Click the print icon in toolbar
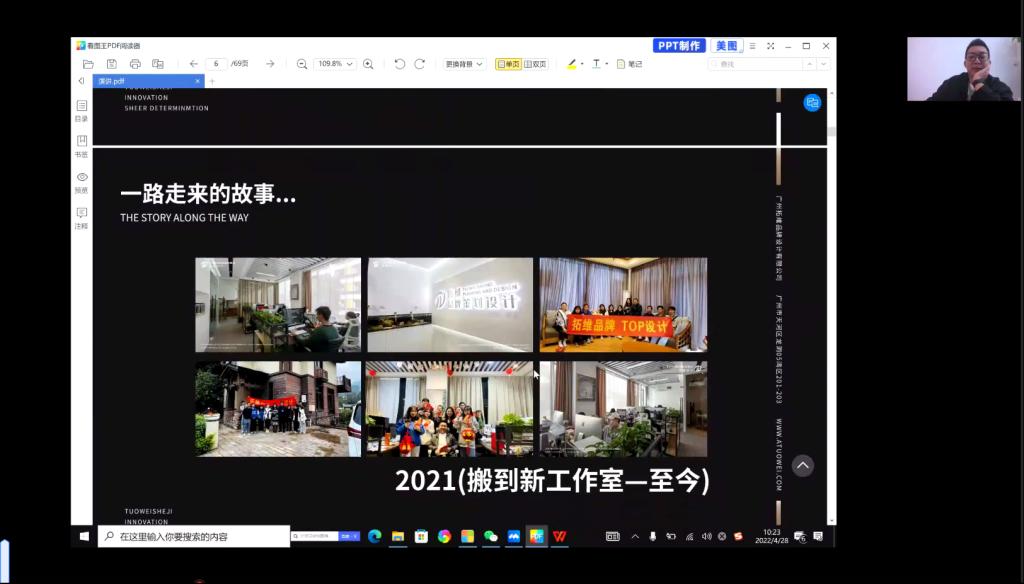Image resolution: width=1024 pixels, height=584 pixels. (x=135, y=64)
